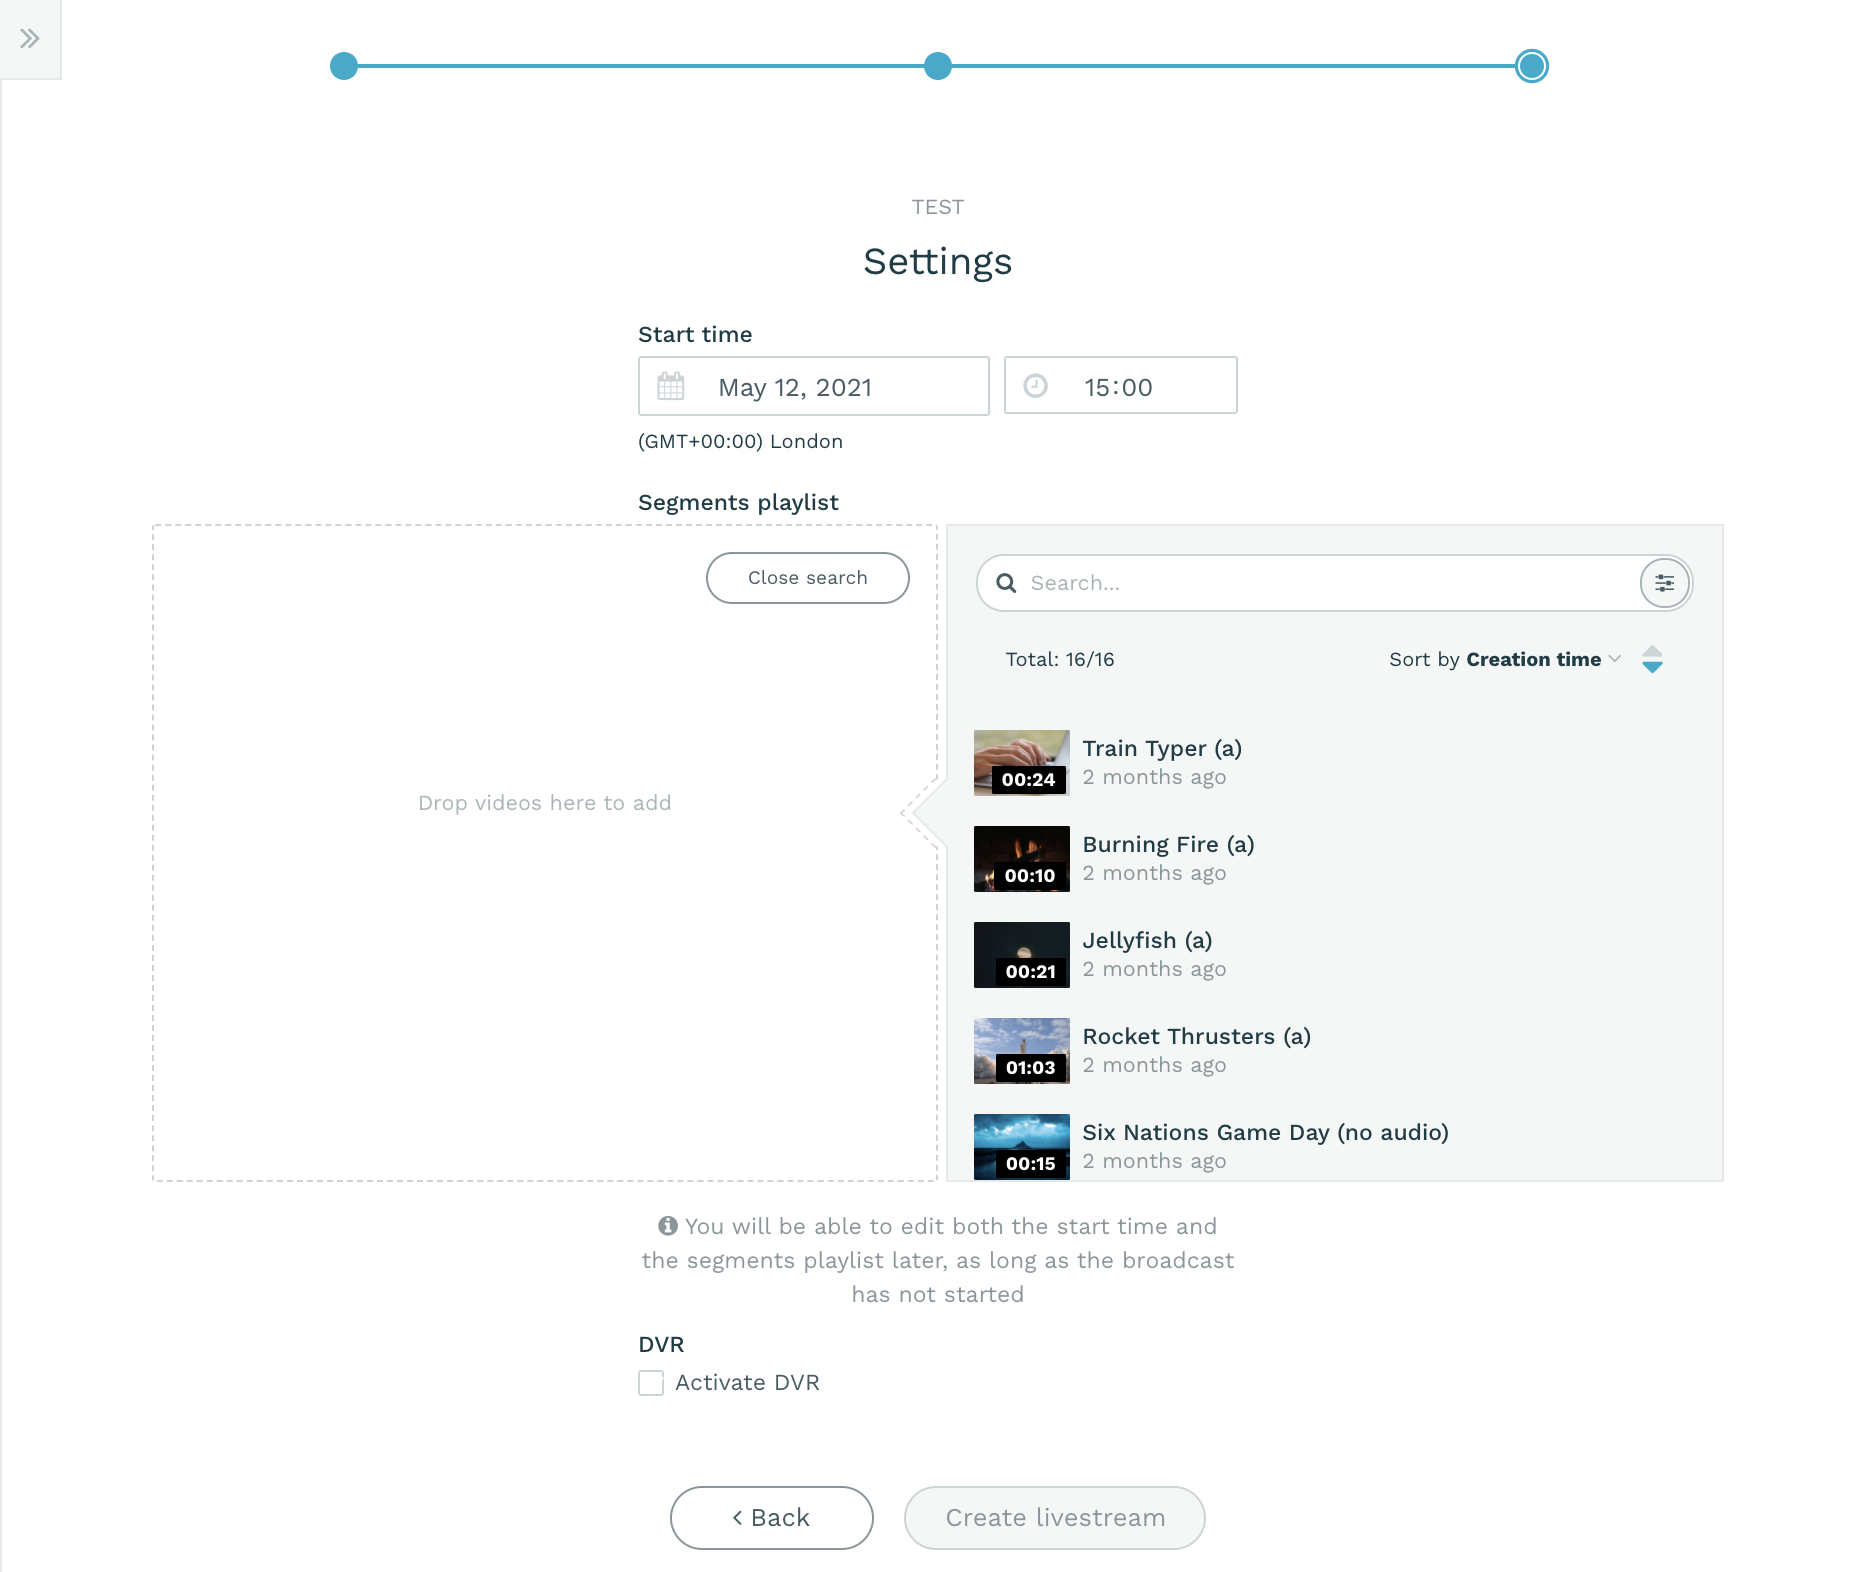Viewport: 1874px width, 1572px height.
Task: Open the search filter options icon
Action: pos(1664,582)
